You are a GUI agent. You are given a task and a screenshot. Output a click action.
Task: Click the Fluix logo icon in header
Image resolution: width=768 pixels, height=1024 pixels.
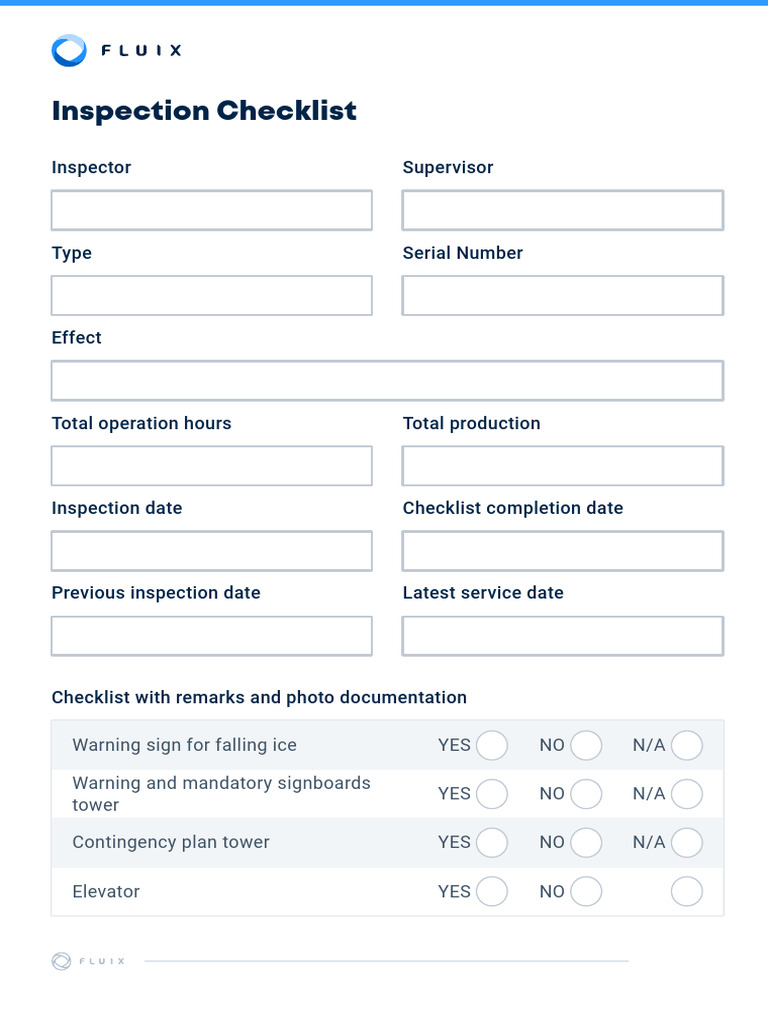tap(69, 50)
